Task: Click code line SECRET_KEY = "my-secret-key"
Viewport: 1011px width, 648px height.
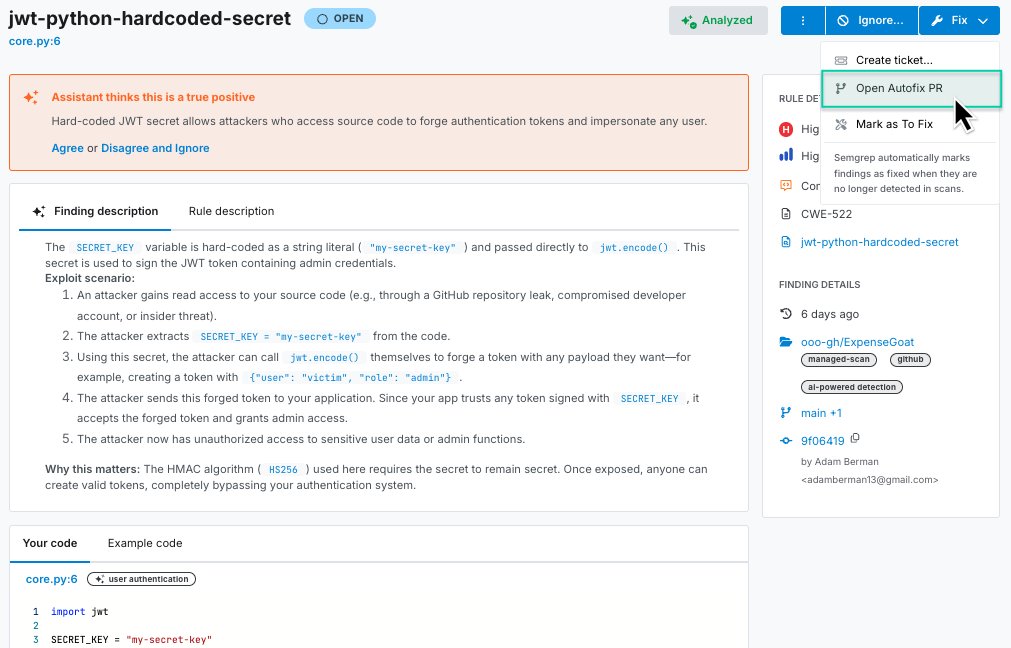Action: (x=132, y=640)
